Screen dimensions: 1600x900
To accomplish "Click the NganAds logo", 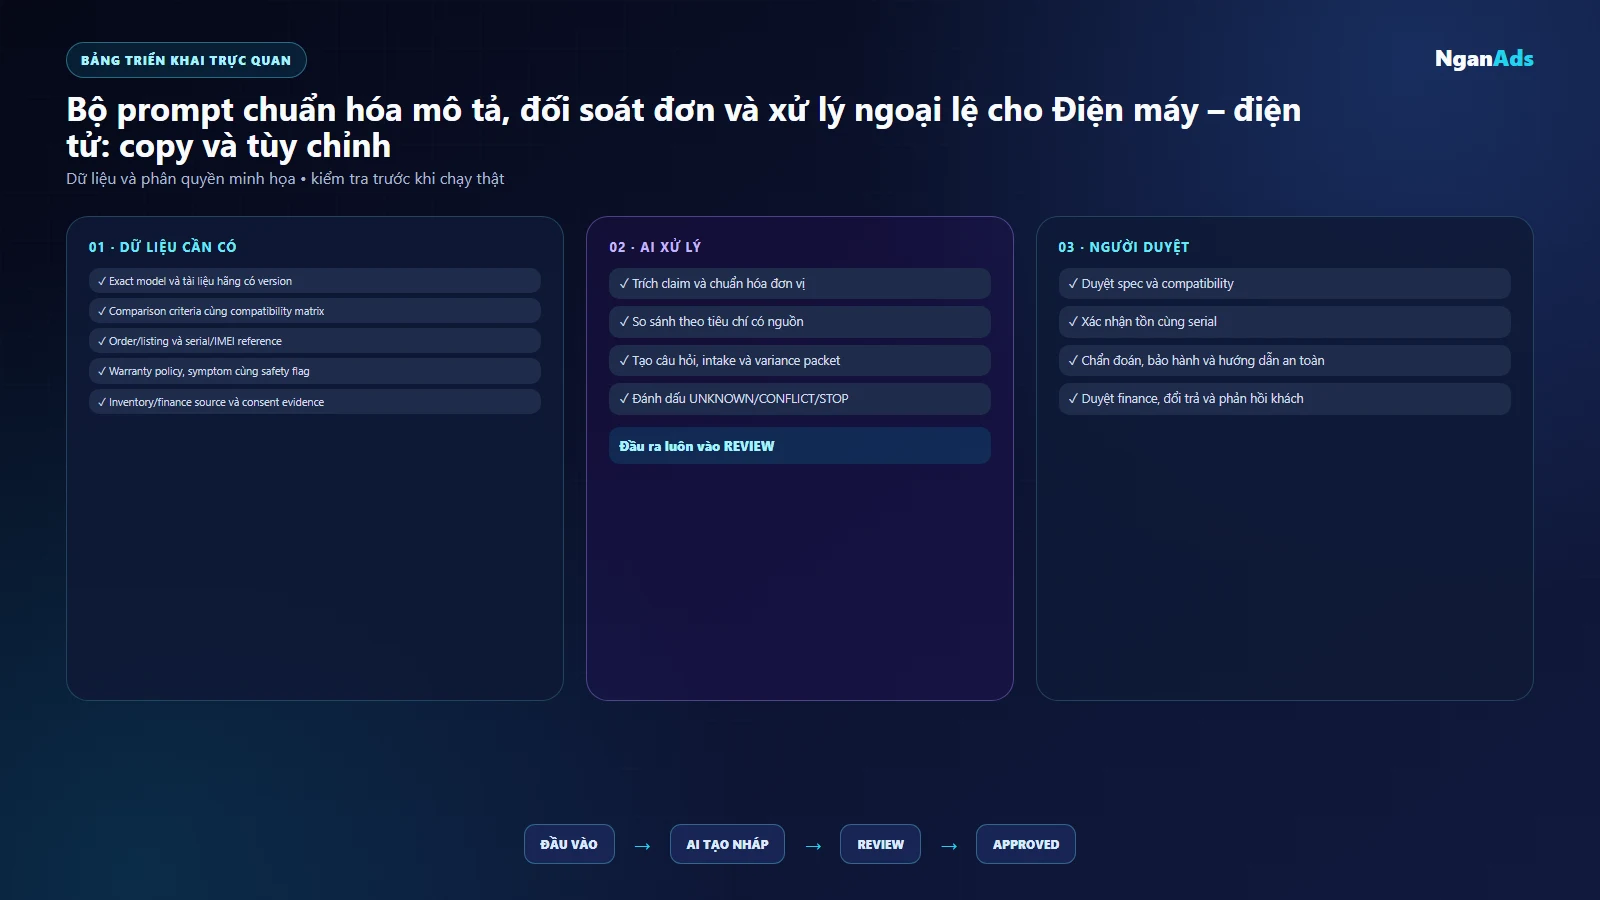I will pos(1484,59).
